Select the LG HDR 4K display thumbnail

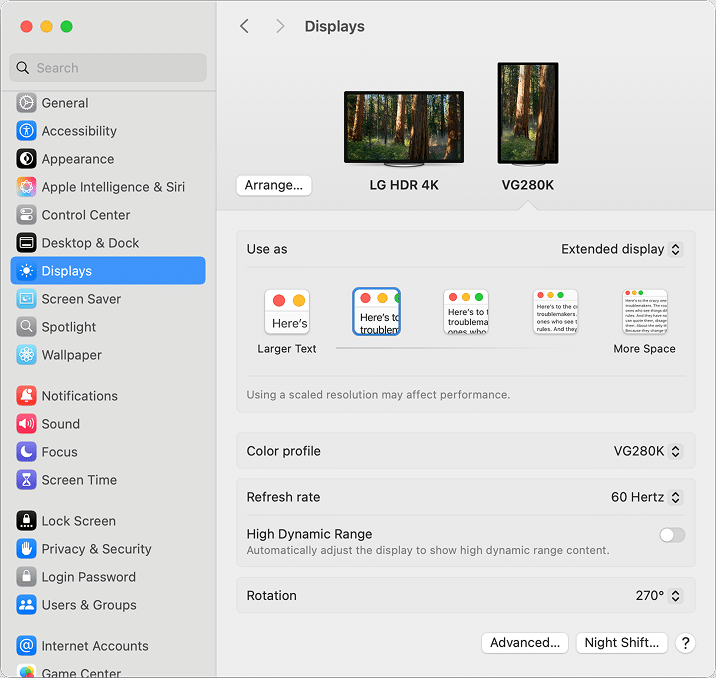[404, 128]
